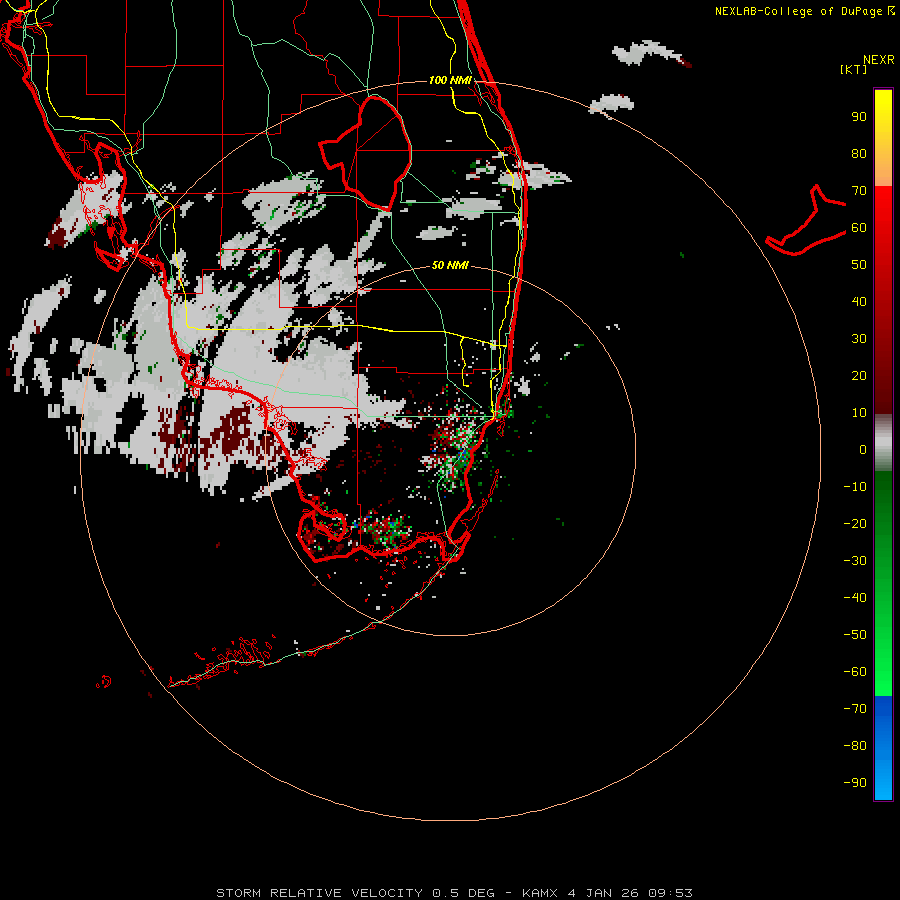Click the NEXR label near the color bar

tap(879, 60)
